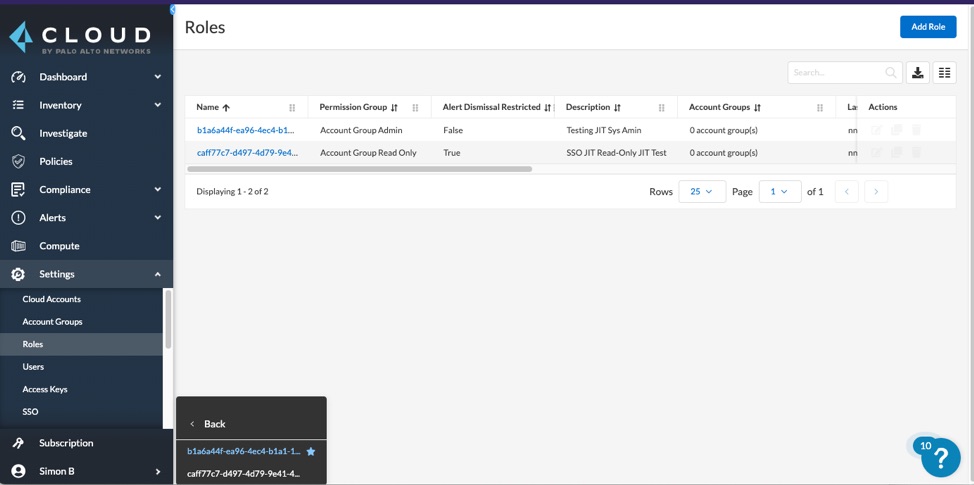The height and width of the screenshot is (485, 974).
Task: Click the Add Role button
Action: (928, 27)
